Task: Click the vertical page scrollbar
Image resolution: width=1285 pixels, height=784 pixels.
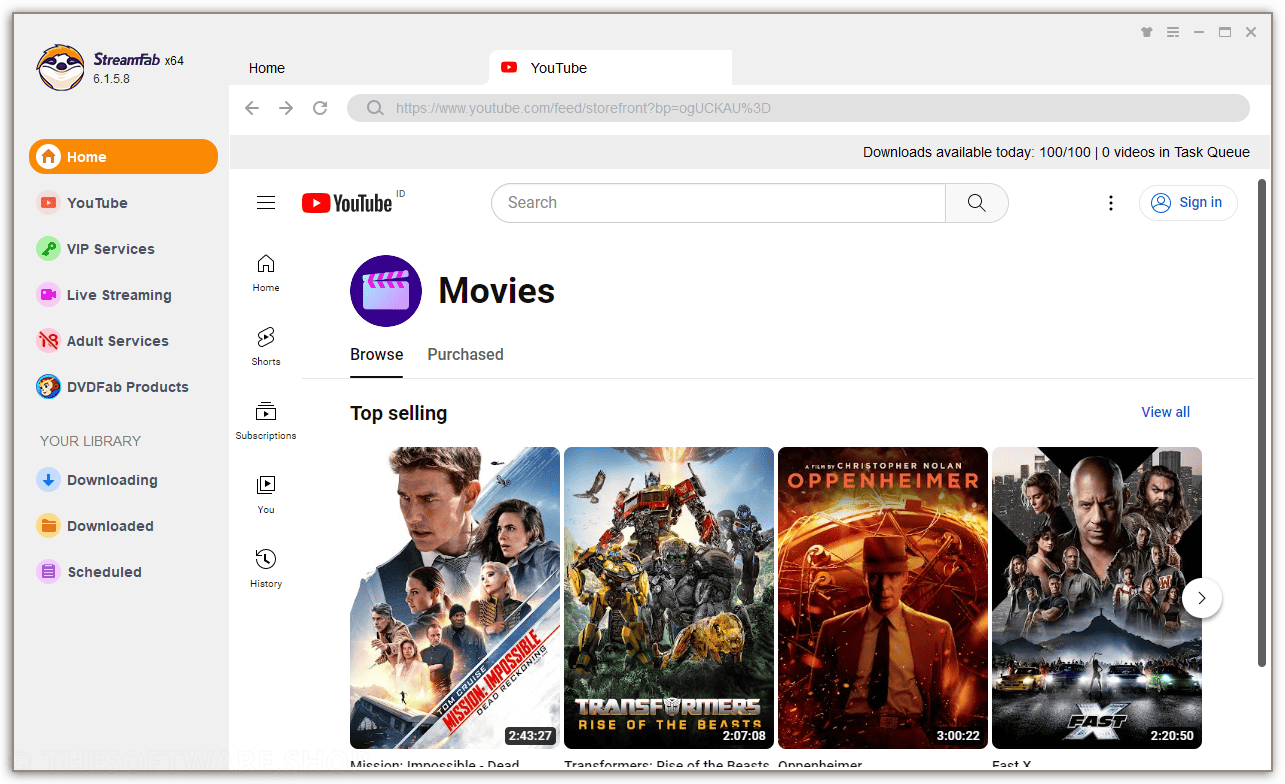Action: (x=1262, y=422)
